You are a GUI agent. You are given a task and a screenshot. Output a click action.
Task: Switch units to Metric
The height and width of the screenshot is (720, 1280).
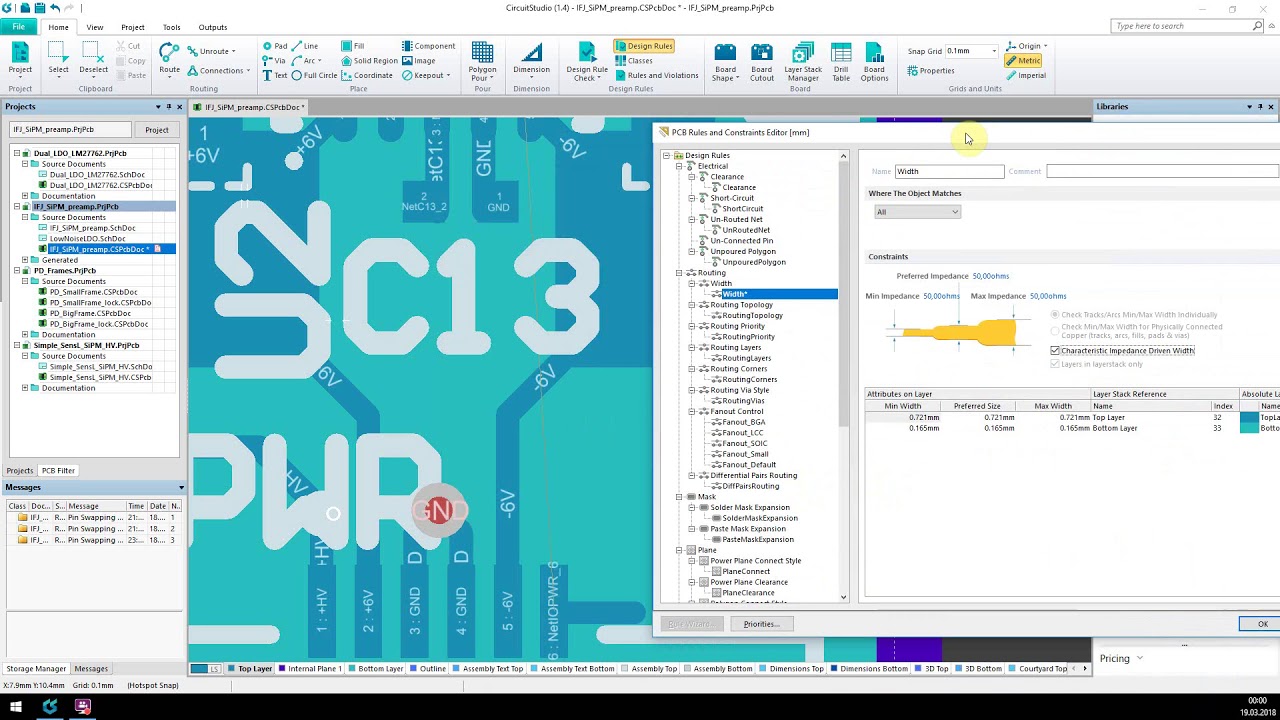(x=1023, y=61)
